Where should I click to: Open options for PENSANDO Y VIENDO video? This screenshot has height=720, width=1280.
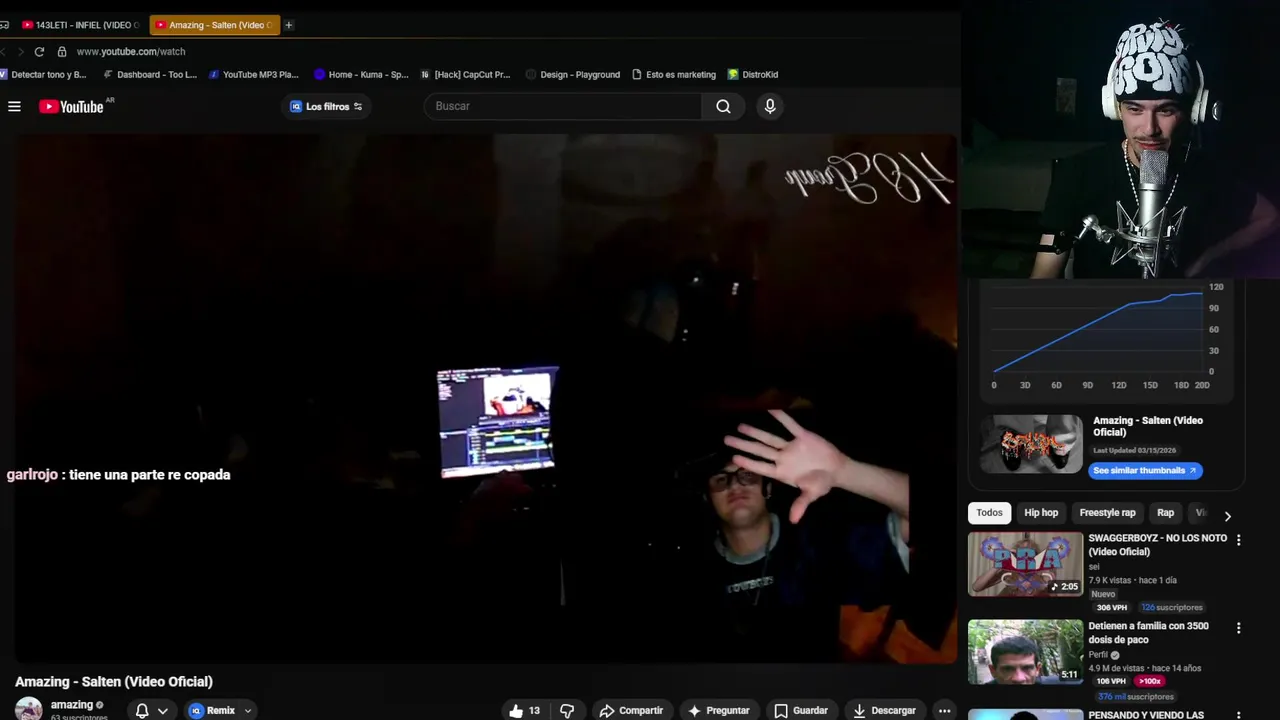(1238, 715)
